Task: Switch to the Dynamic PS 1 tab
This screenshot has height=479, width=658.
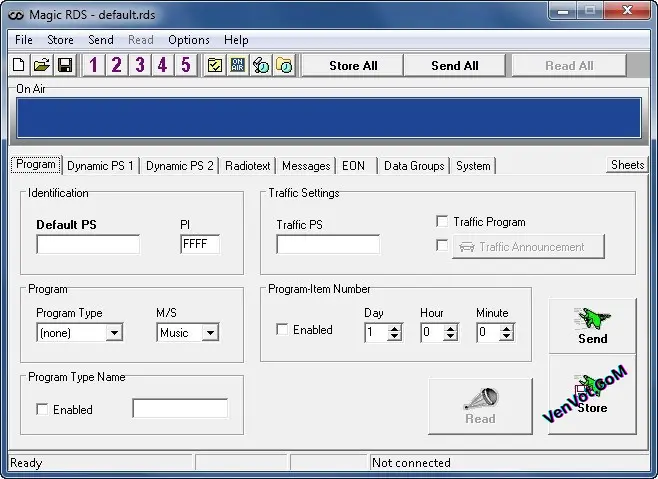Action: 100,166
